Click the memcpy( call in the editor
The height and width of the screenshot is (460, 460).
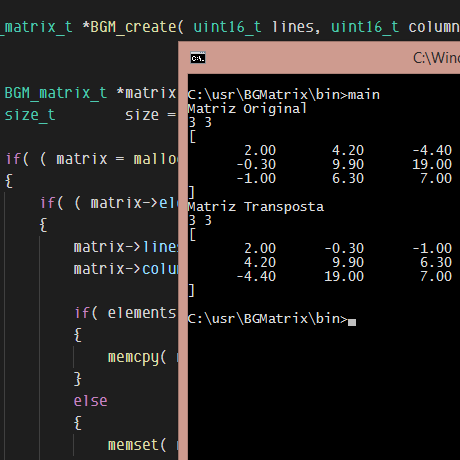coord(137,358)
